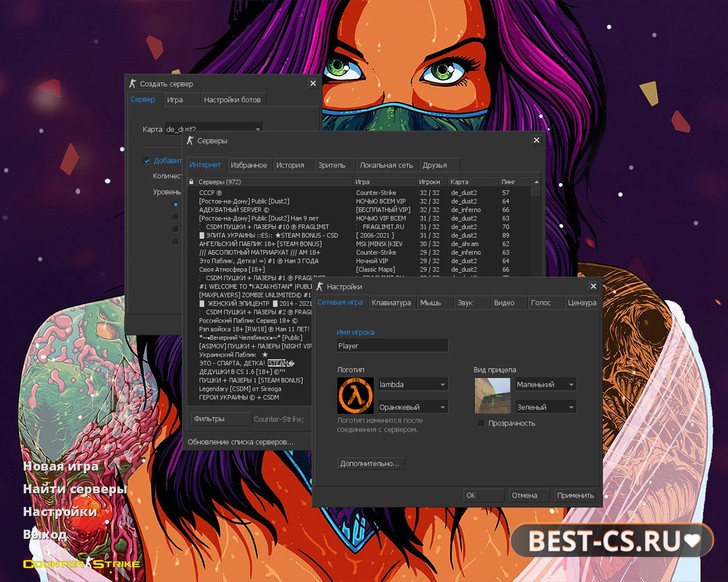Select the АБСОЛЮТНЫЙ МАТРИАРХАТ server row
This screenshot has width=728, height=582.
[359, 252]
